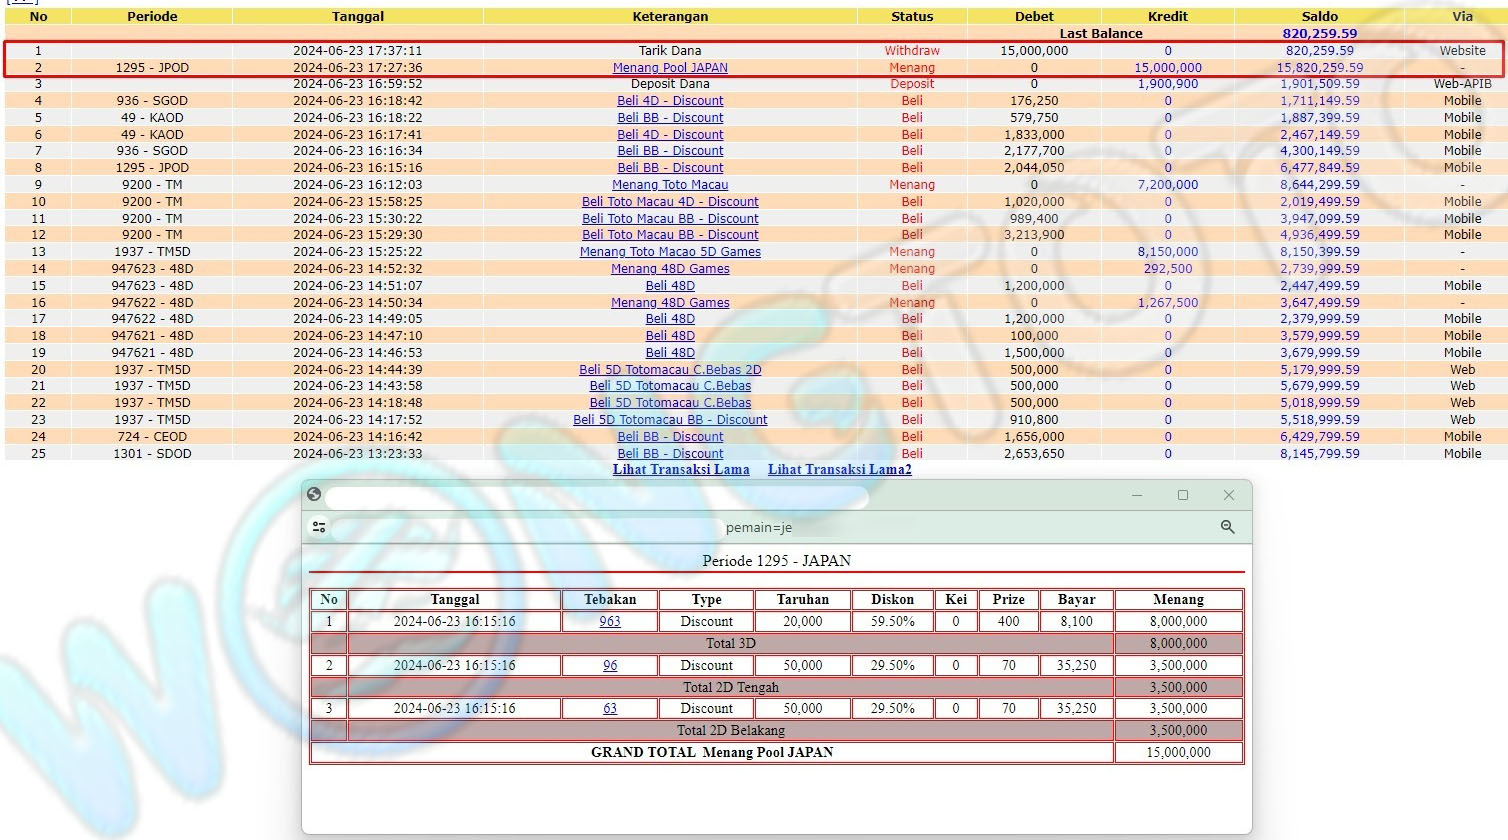Image resolution: width=1508 pixels, height=840 pixels.
Task: Click tebakan number 963 link
Action: (x=610, y=622)
